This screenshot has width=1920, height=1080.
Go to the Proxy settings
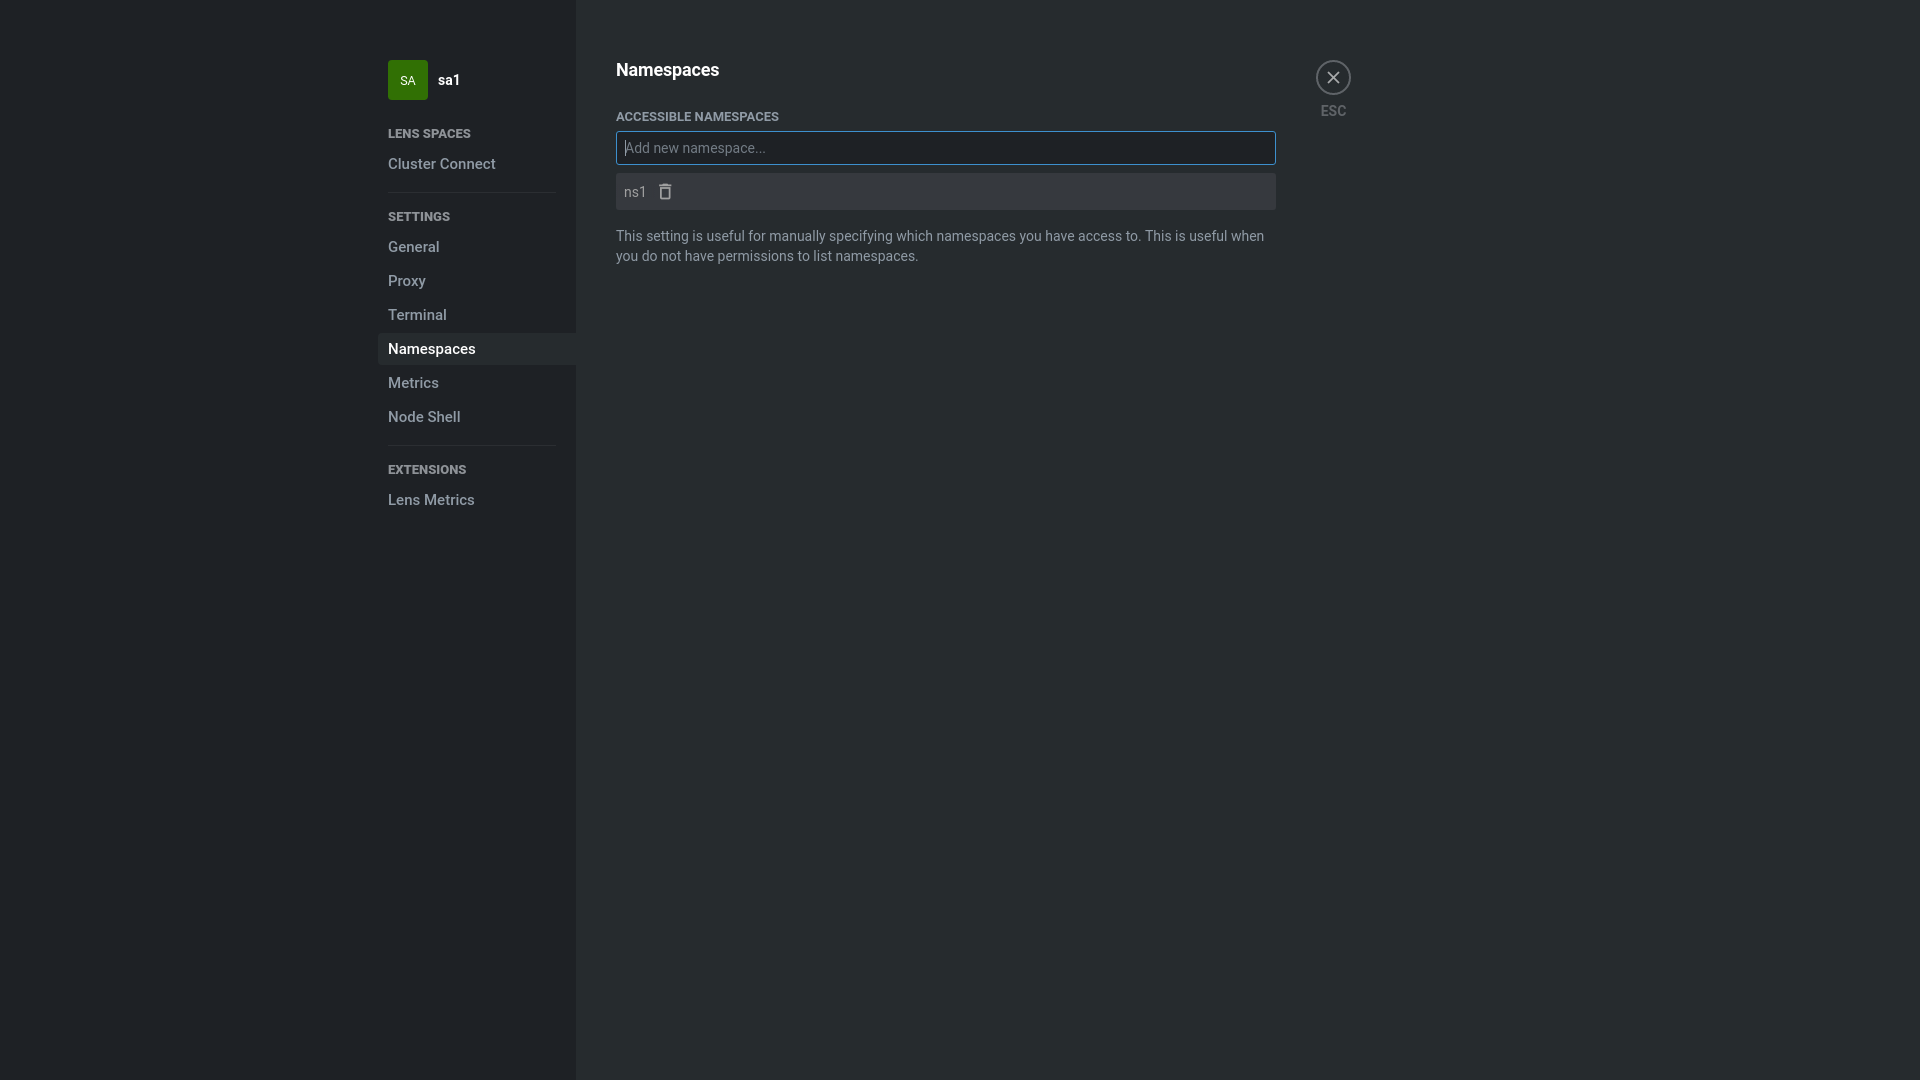coord(406,281)
